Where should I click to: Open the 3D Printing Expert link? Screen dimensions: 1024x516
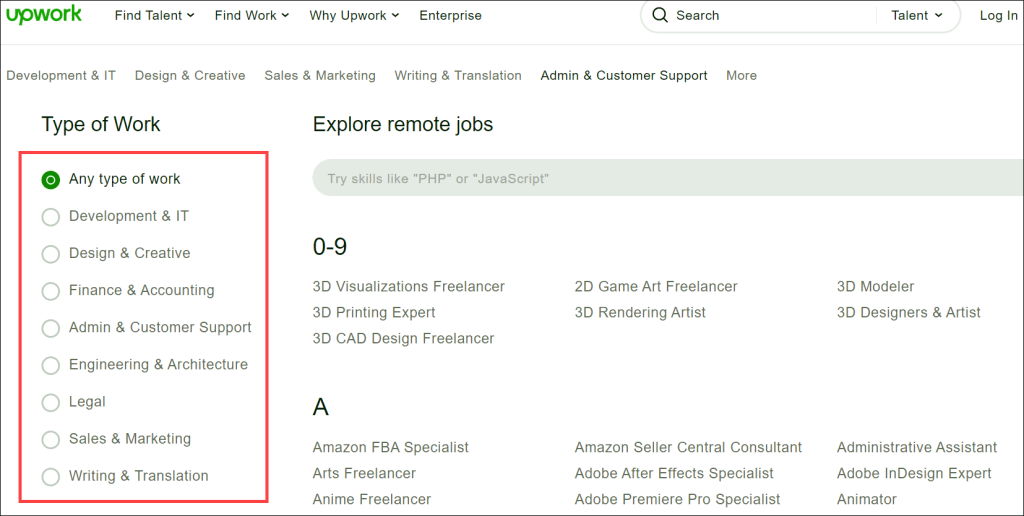coord(374,312)
